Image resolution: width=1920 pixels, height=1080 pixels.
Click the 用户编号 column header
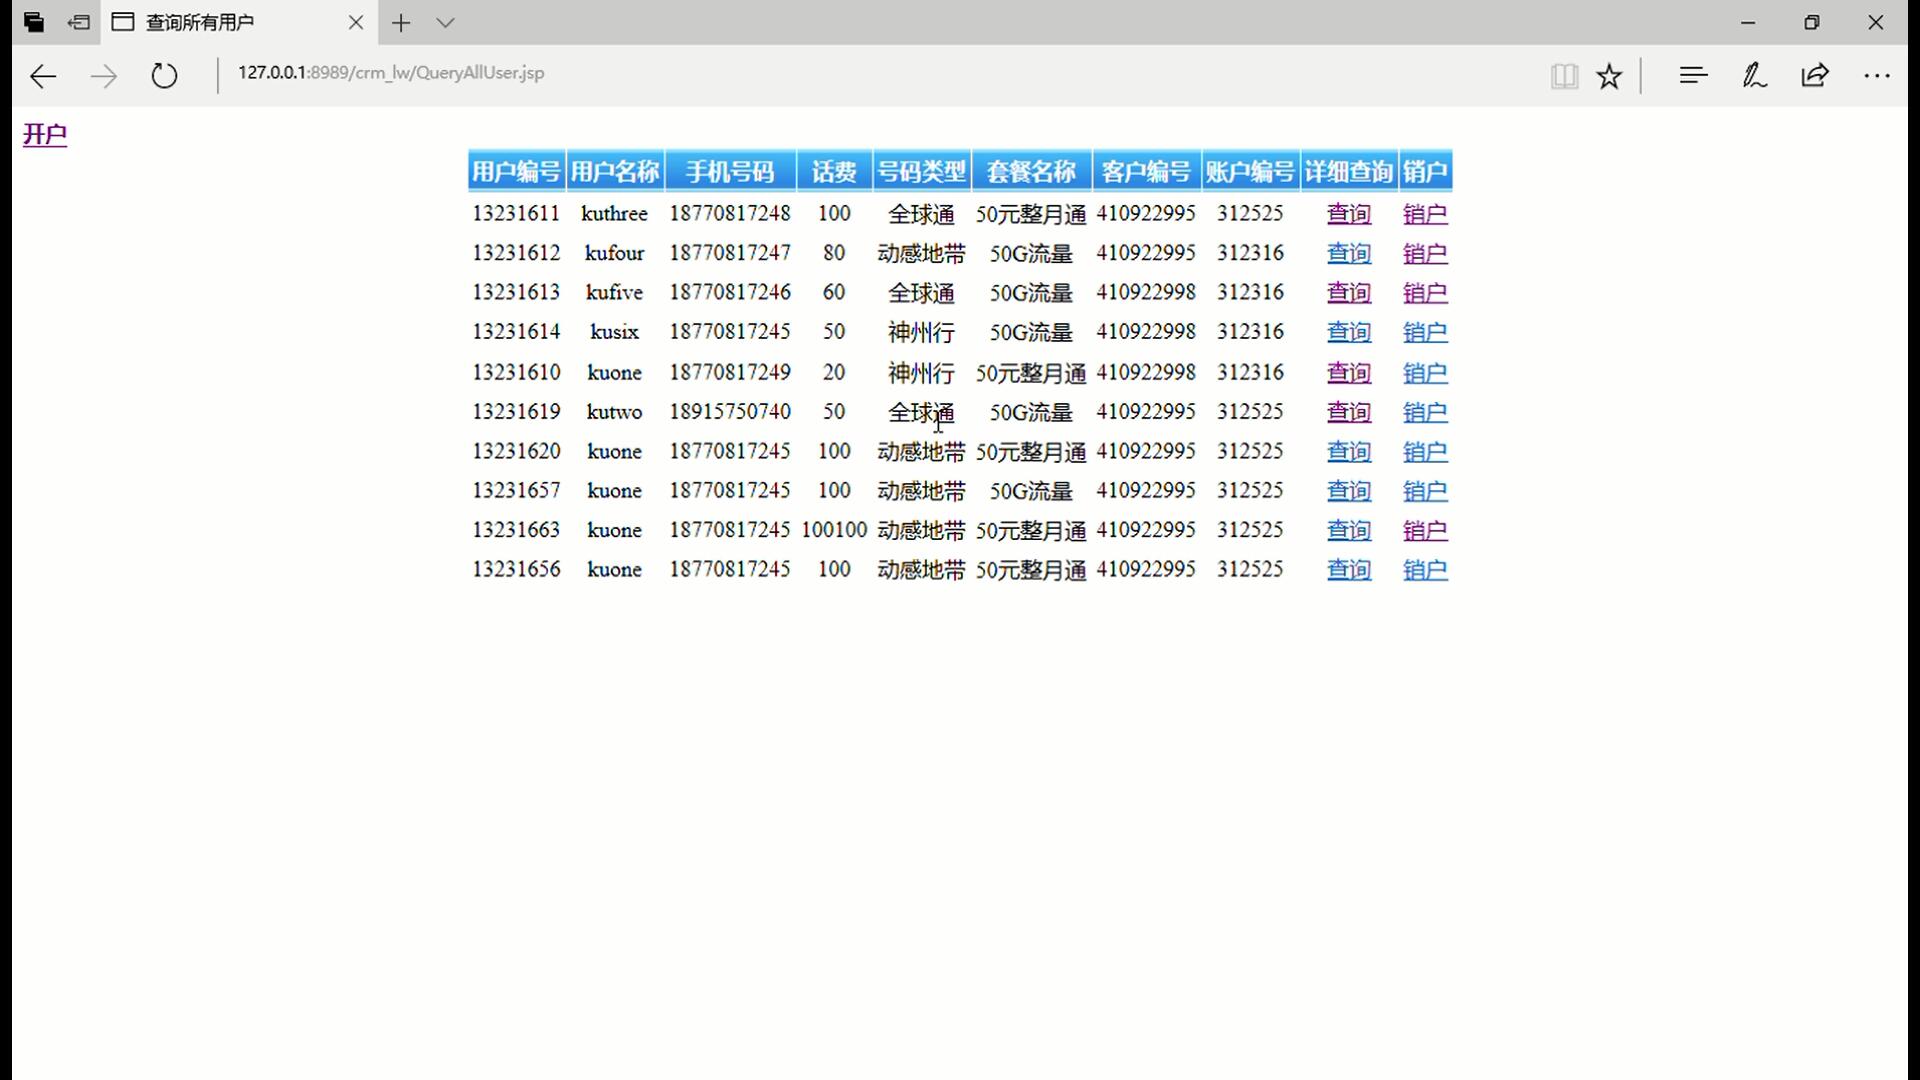coord(516,171)
